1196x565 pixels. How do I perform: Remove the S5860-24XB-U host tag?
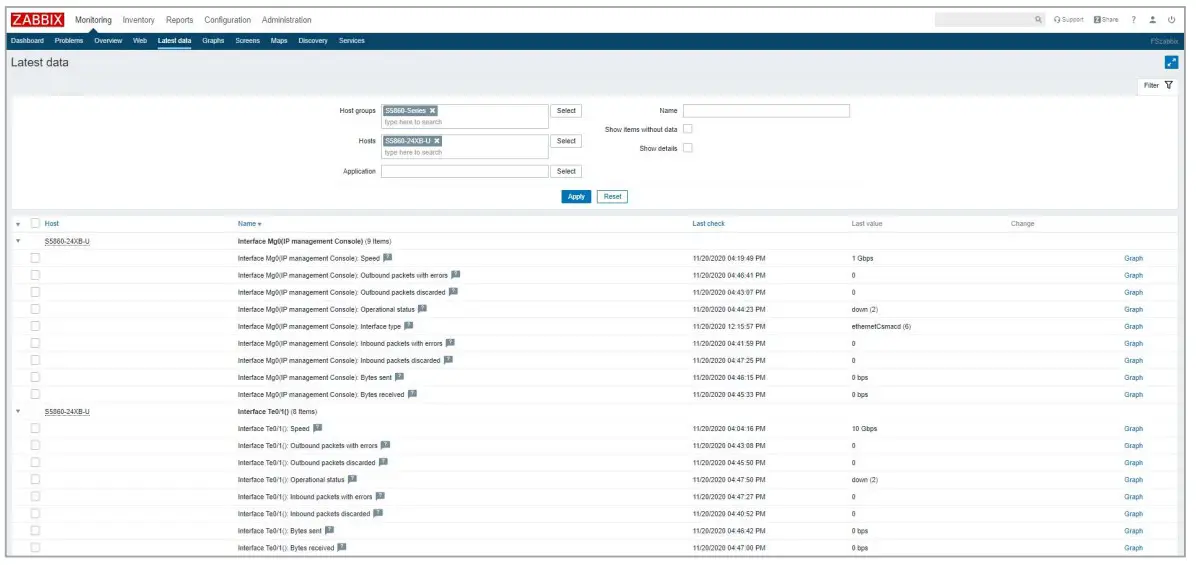point(437,141)
